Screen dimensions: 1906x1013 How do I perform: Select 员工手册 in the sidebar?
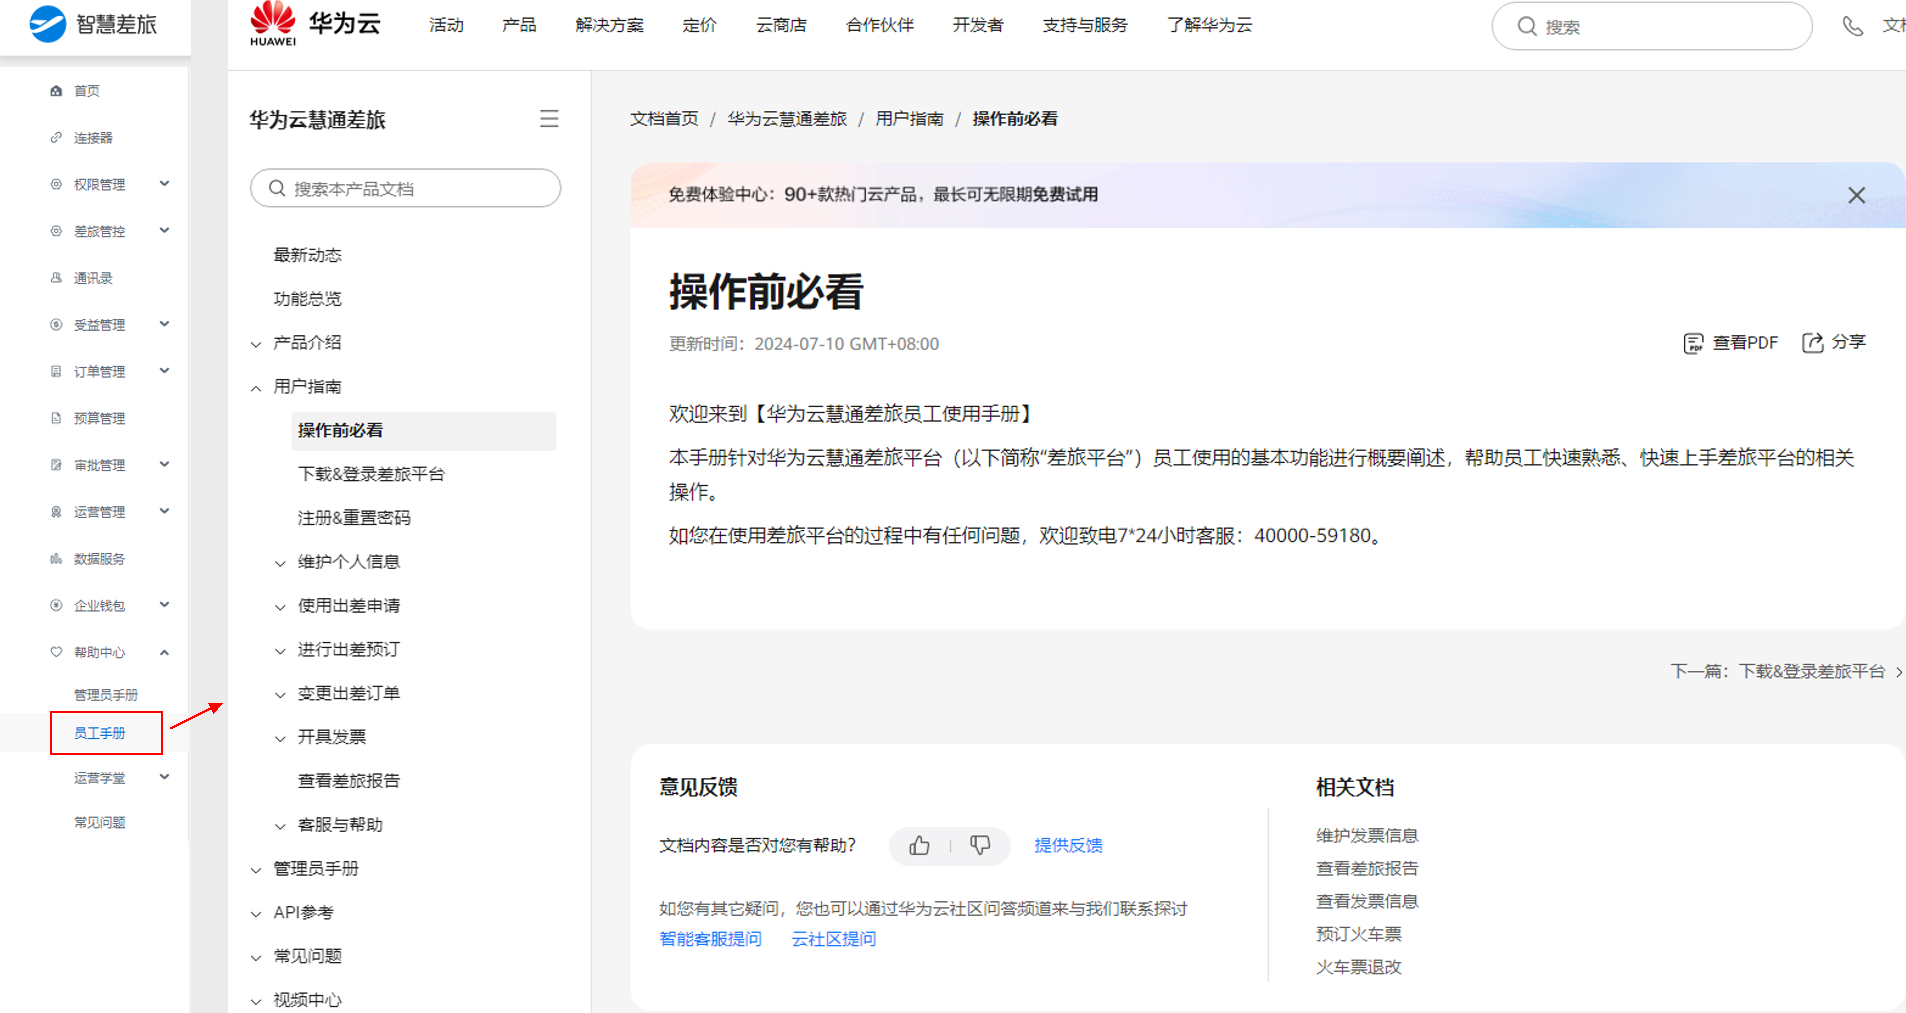click(100, 733)
